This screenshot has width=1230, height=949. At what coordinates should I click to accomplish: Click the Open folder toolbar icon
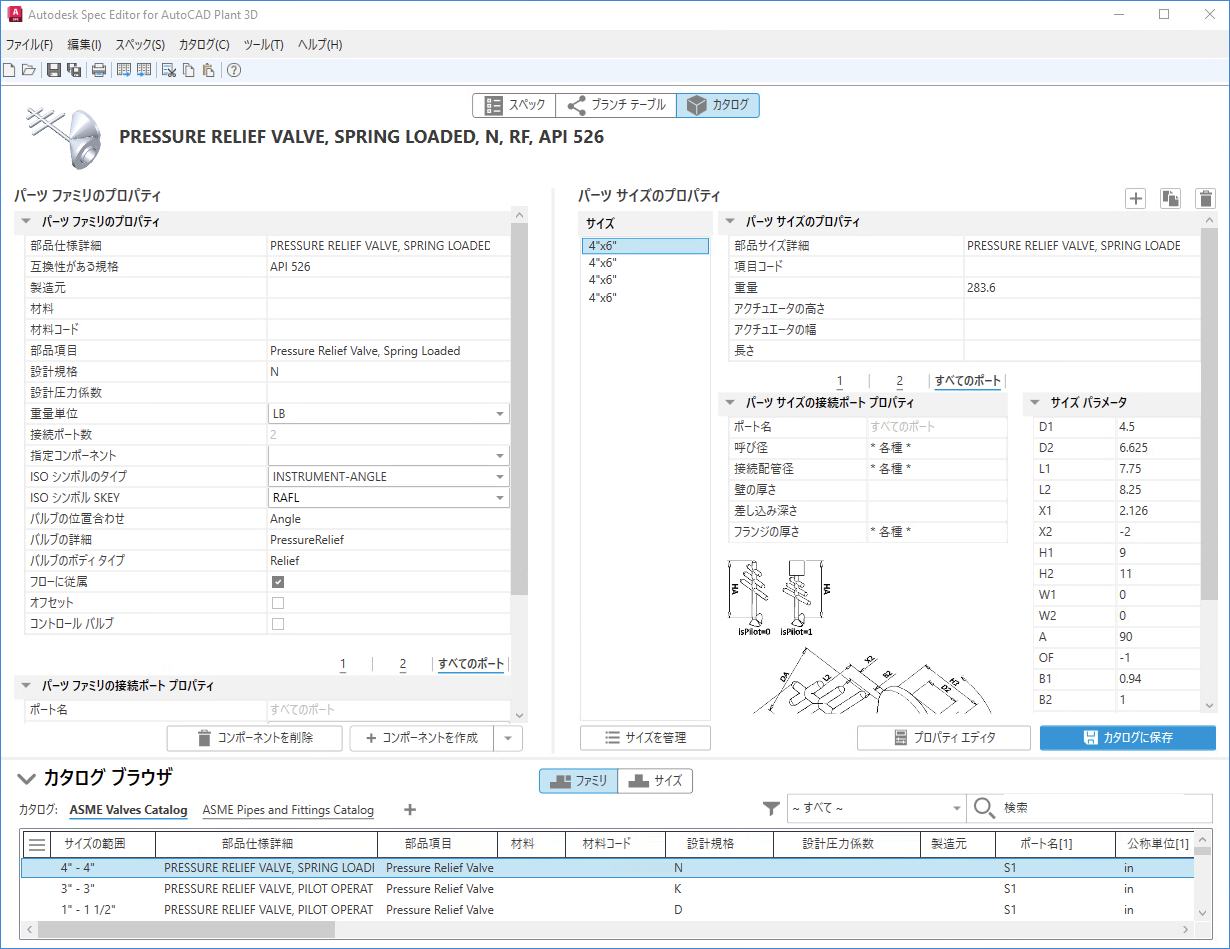[x=29, y=70]
